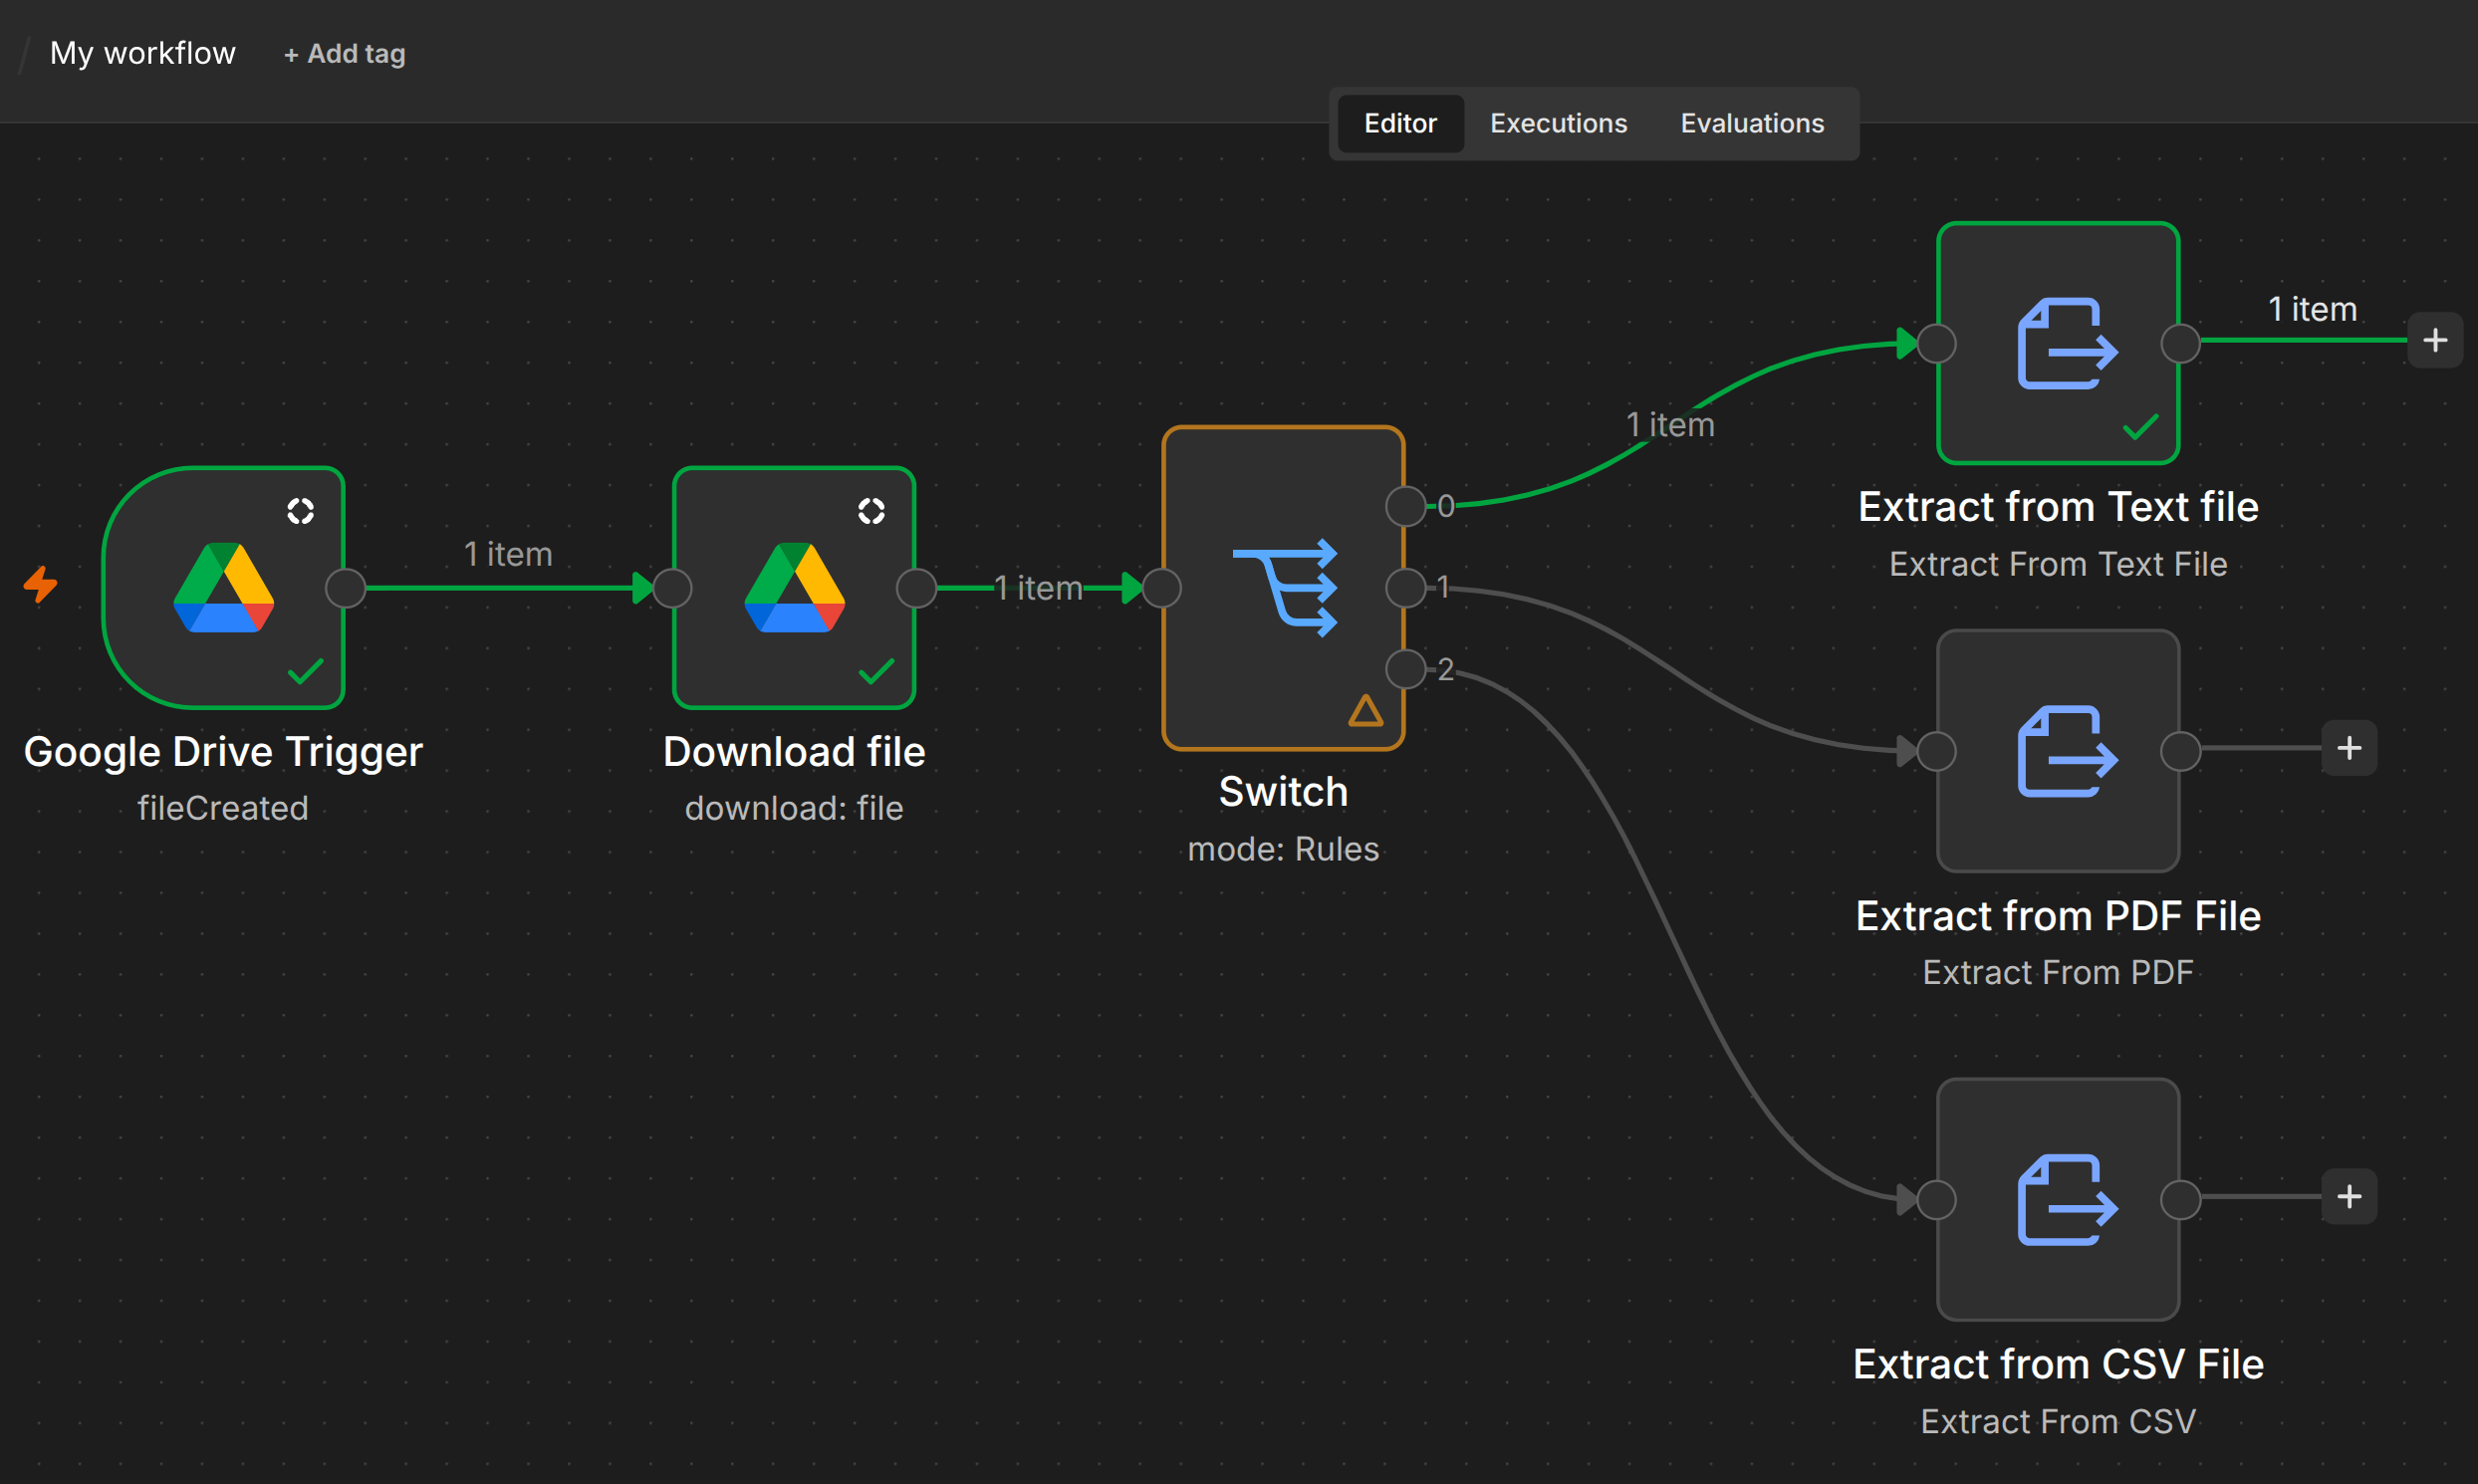Click Extract from PDF File input connector

pos(1936,751)
